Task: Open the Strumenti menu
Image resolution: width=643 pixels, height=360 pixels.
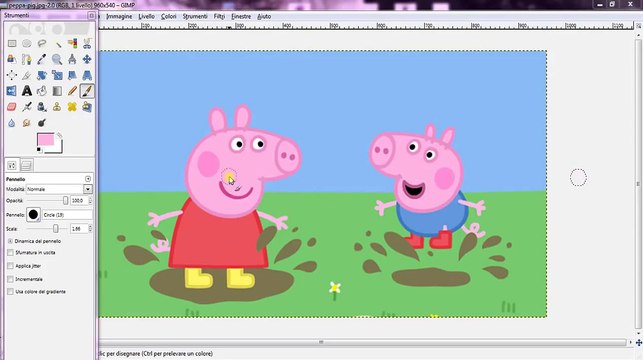Action: (195, 16)
